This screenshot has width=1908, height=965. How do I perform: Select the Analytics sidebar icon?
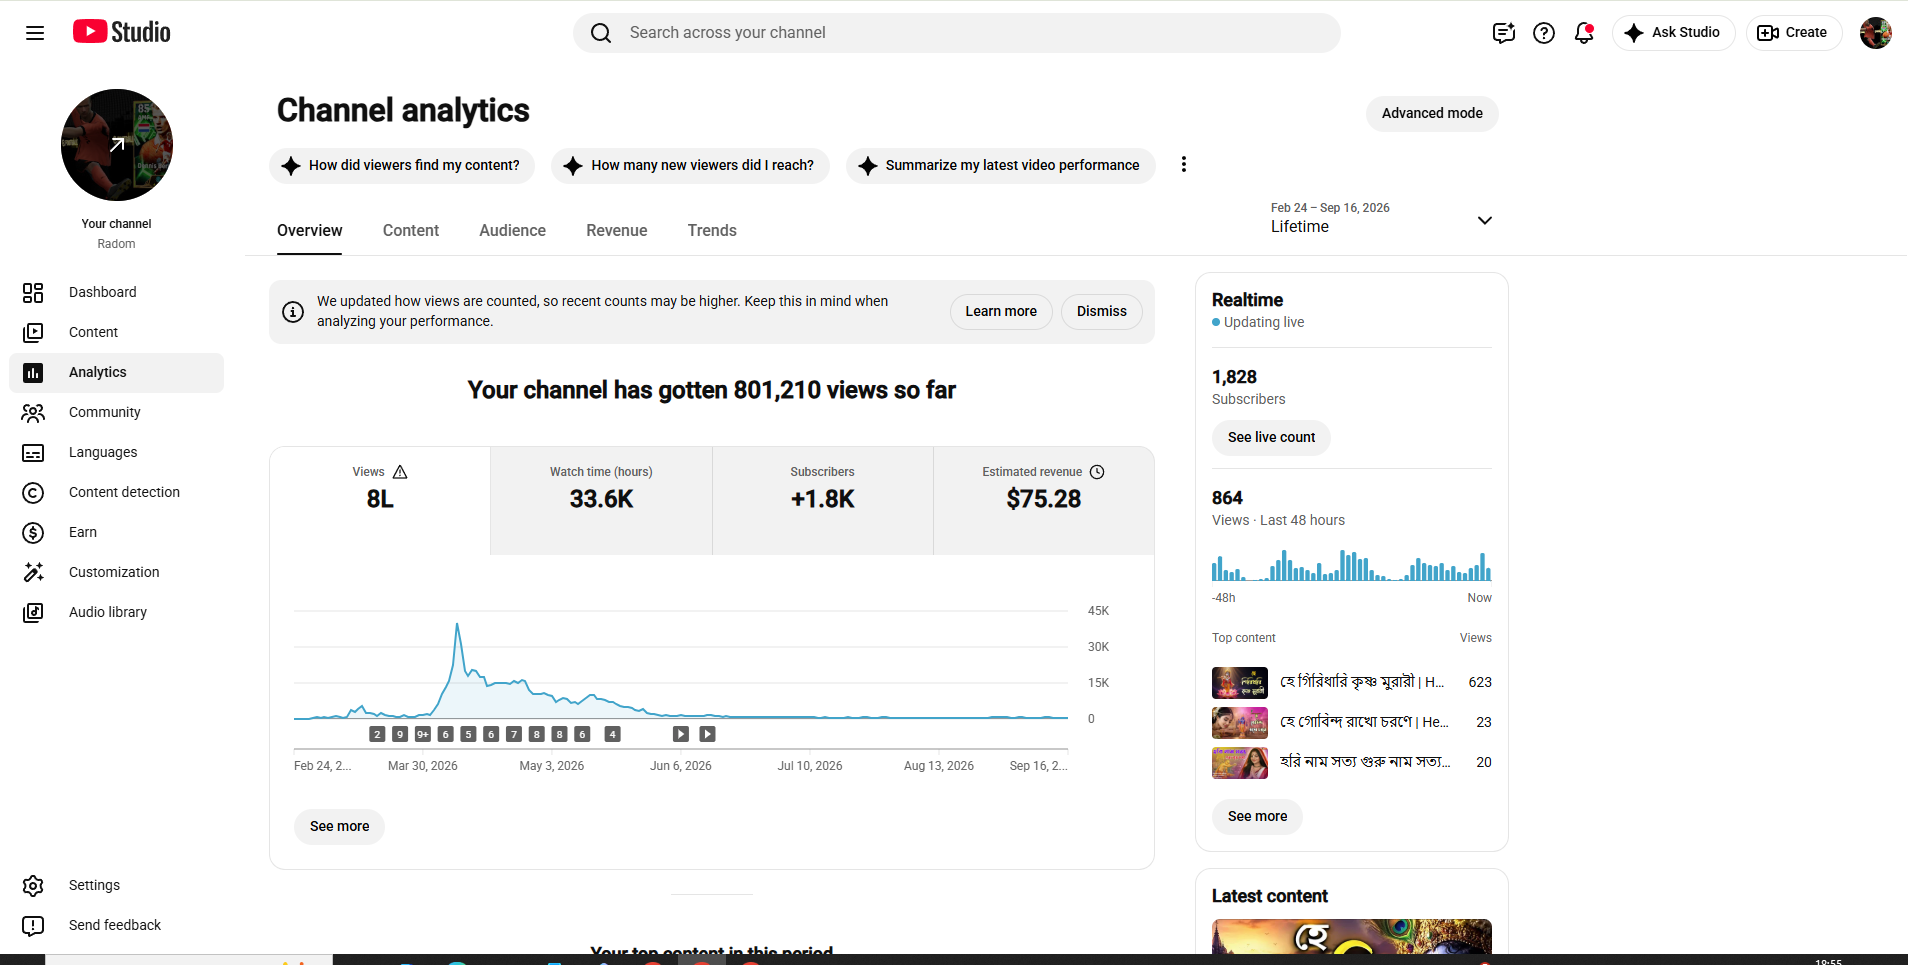(x=33, y=372)
